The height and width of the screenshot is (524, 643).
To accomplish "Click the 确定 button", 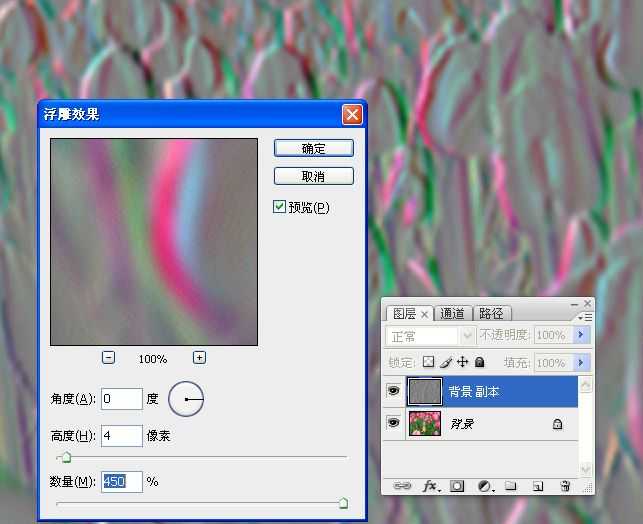I will click(313, 148).
